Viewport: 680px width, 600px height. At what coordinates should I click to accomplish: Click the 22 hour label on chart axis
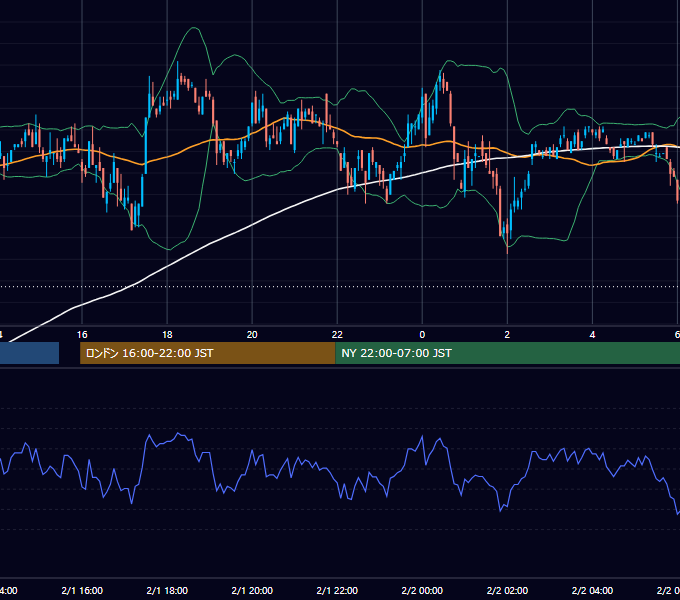coord(337,334)
